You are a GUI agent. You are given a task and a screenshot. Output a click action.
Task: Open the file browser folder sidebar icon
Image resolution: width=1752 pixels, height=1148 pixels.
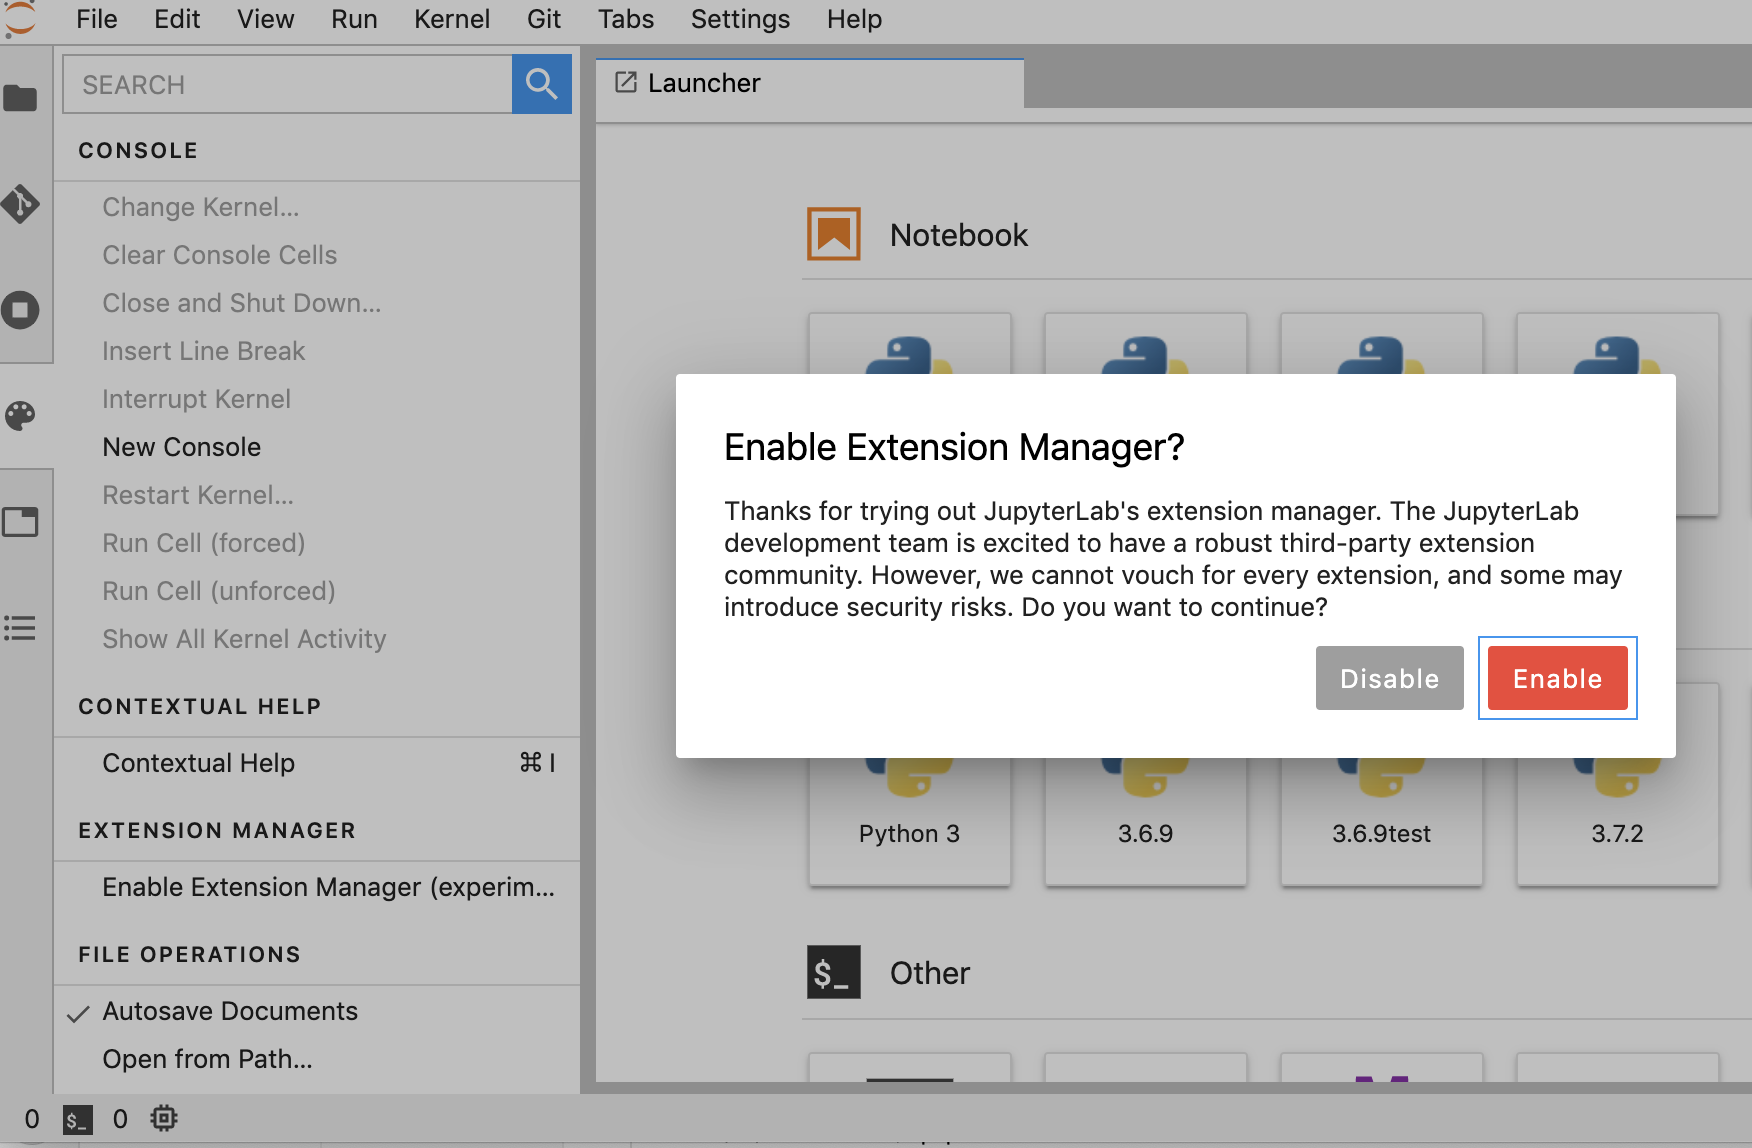(20, 98)
